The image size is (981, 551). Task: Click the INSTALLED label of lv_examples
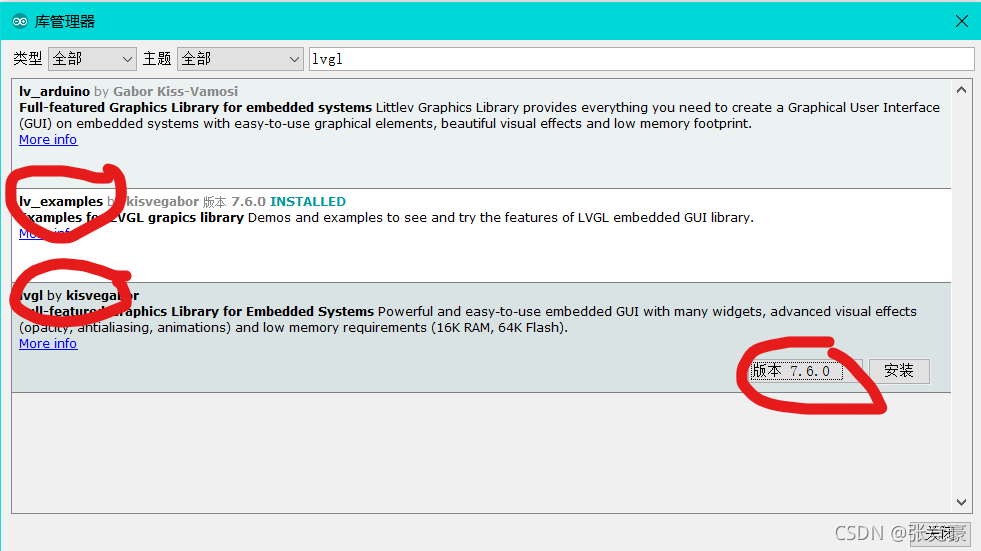(x=308, y=201)
